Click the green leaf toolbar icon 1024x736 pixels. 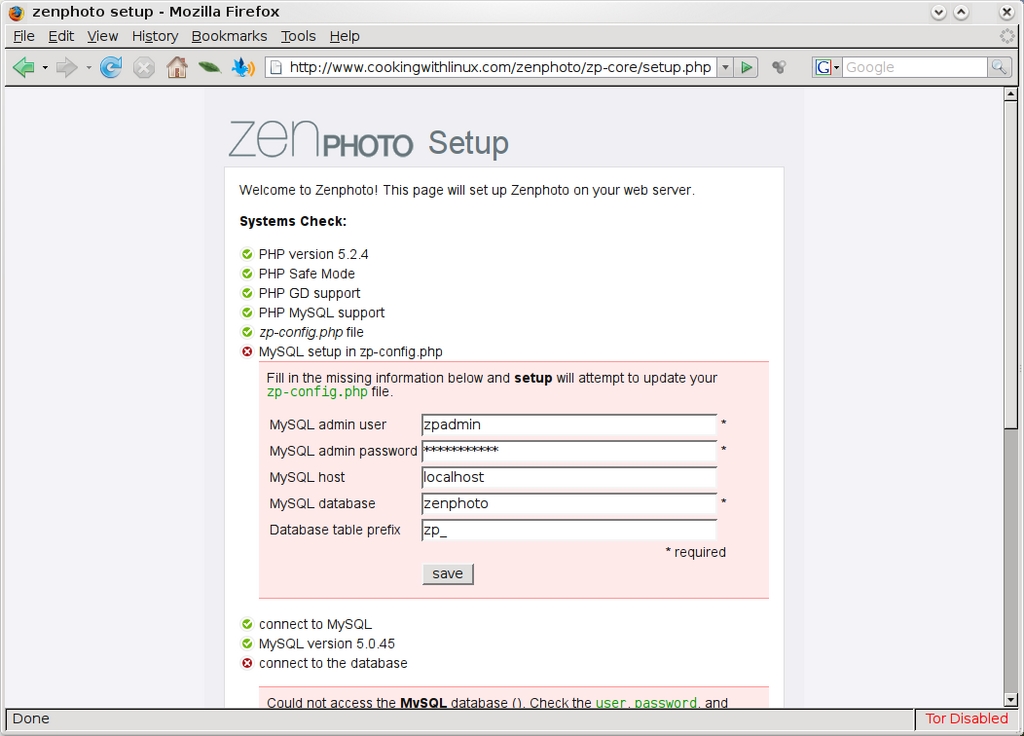pyautogui.click(x=209, y=67)
